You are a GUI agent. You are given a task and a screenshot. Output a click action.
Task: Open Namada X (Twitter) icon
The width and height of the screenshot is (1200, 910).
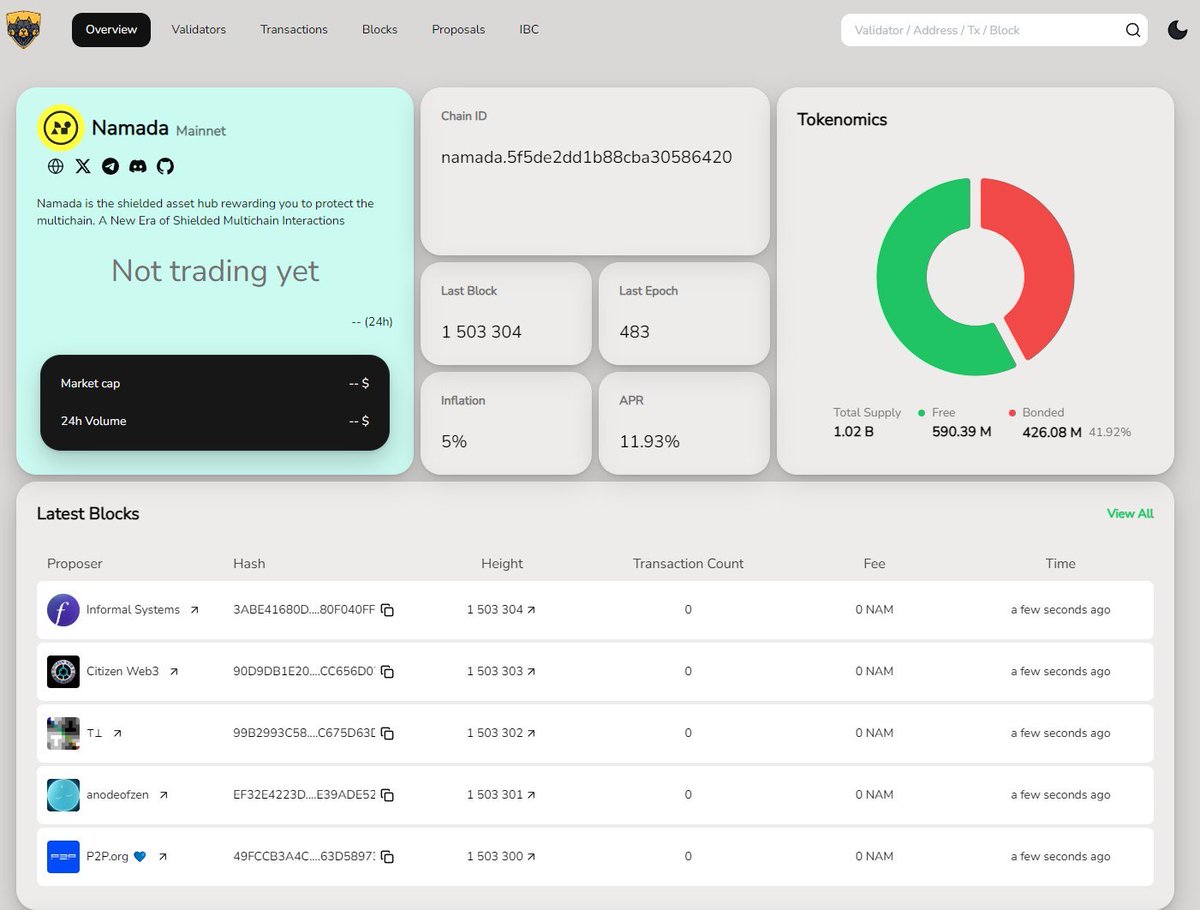pos(83,166)
